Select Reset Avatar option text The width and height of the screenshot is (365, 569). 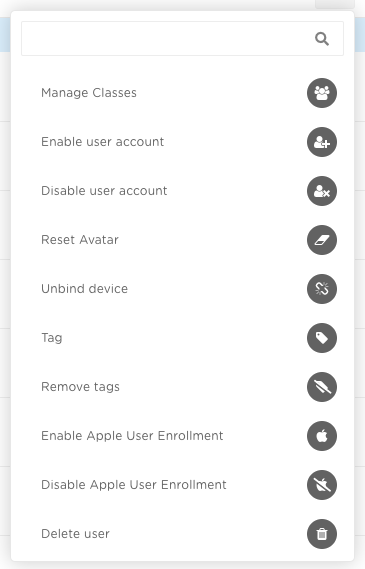(x=80, y=240)
